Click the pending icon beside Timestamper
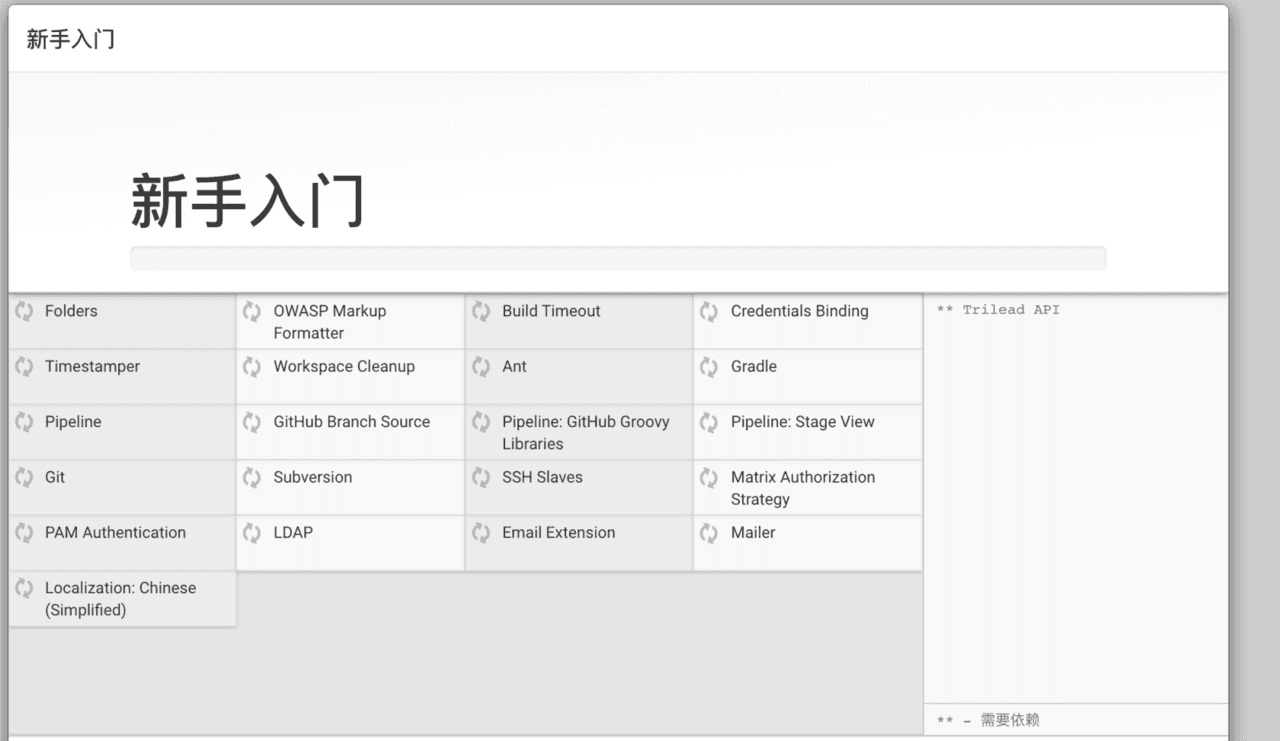The image size is (1280, 741). (24, 367)
